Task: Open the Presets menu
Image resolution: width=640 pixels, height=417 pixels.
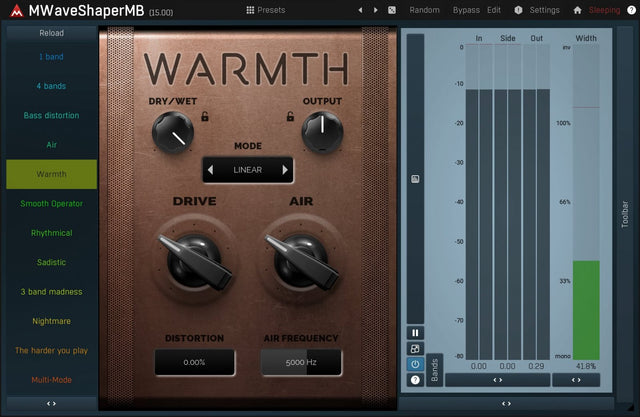Action: (265, 10)
